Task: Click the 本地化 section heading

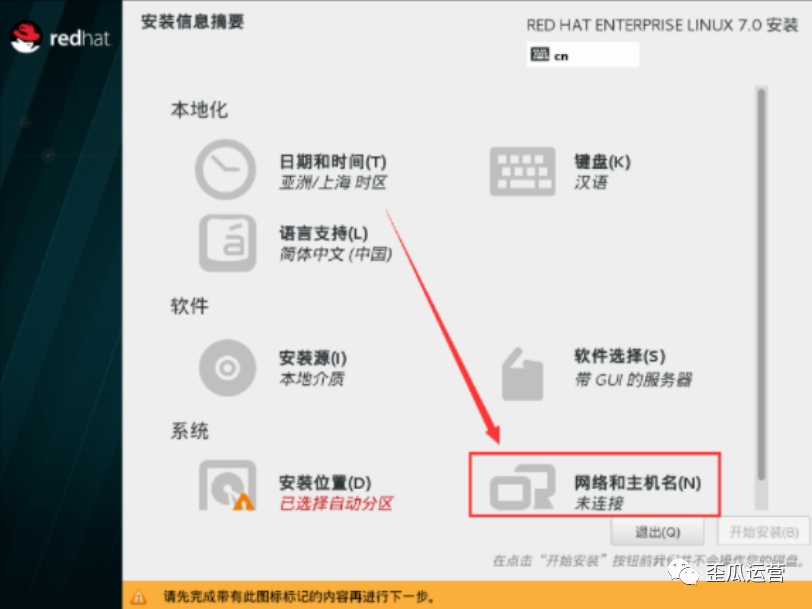Action: 199,110
